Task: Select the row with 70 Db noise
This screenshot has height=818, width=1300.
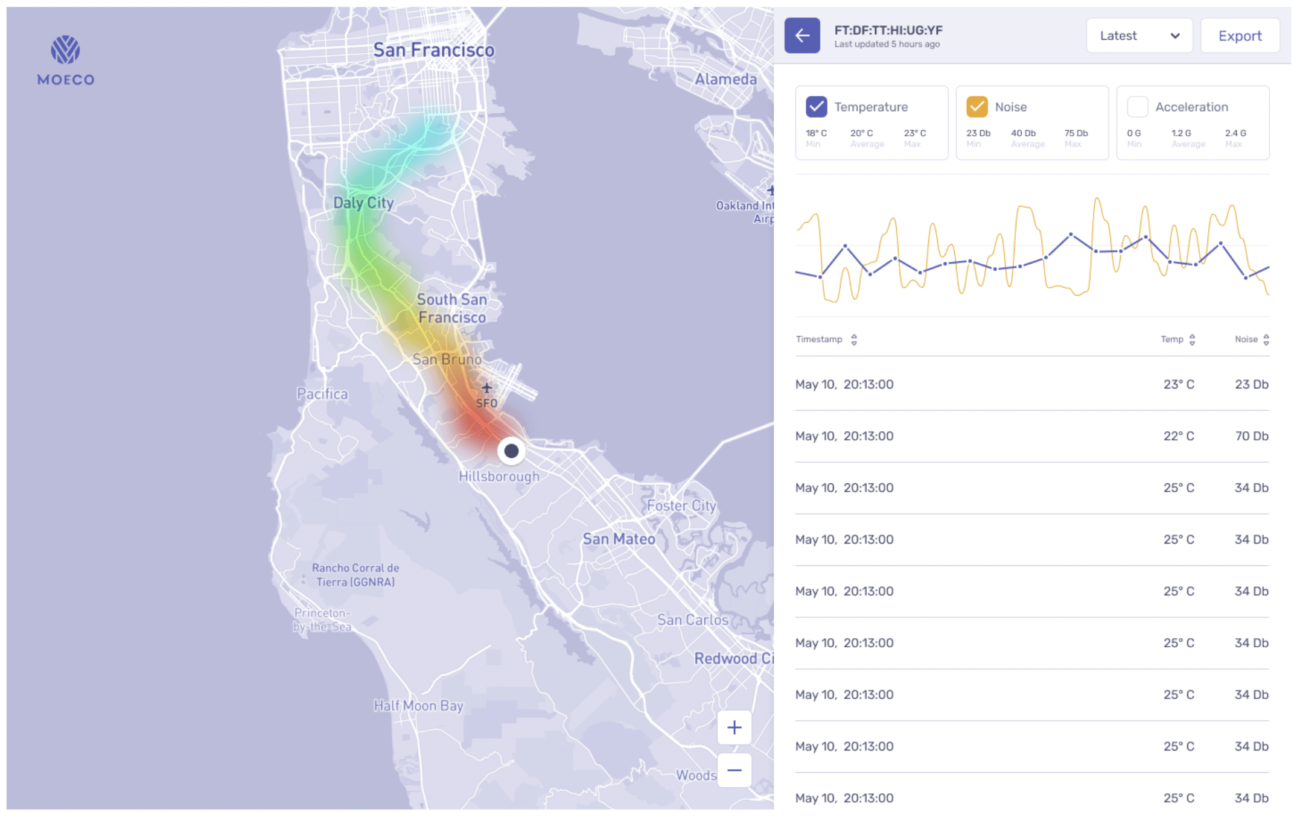Action: (x=1032, y=436)
